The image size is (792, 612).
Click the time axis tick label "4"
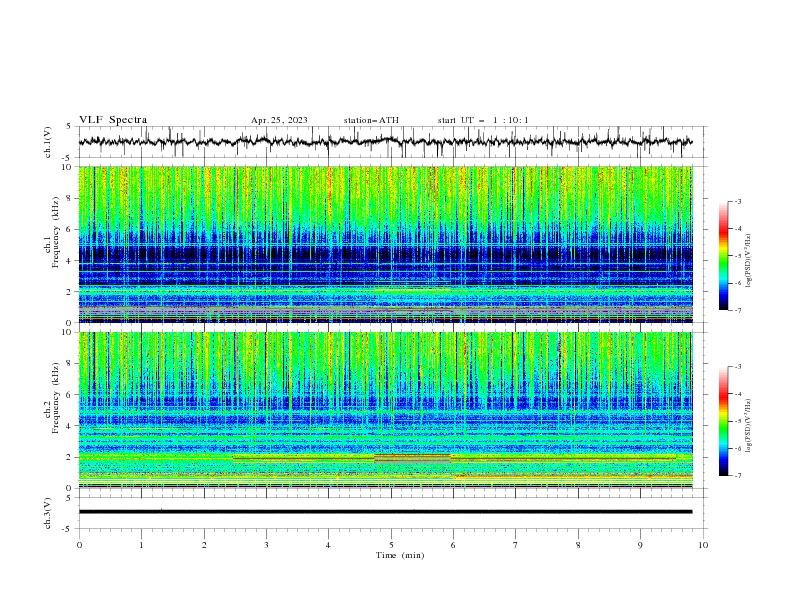(328, 545)
